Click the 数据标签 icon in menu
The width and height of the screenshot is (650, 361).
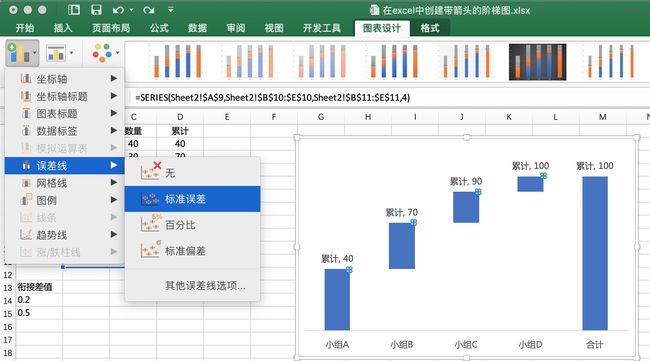click(26, 131)
